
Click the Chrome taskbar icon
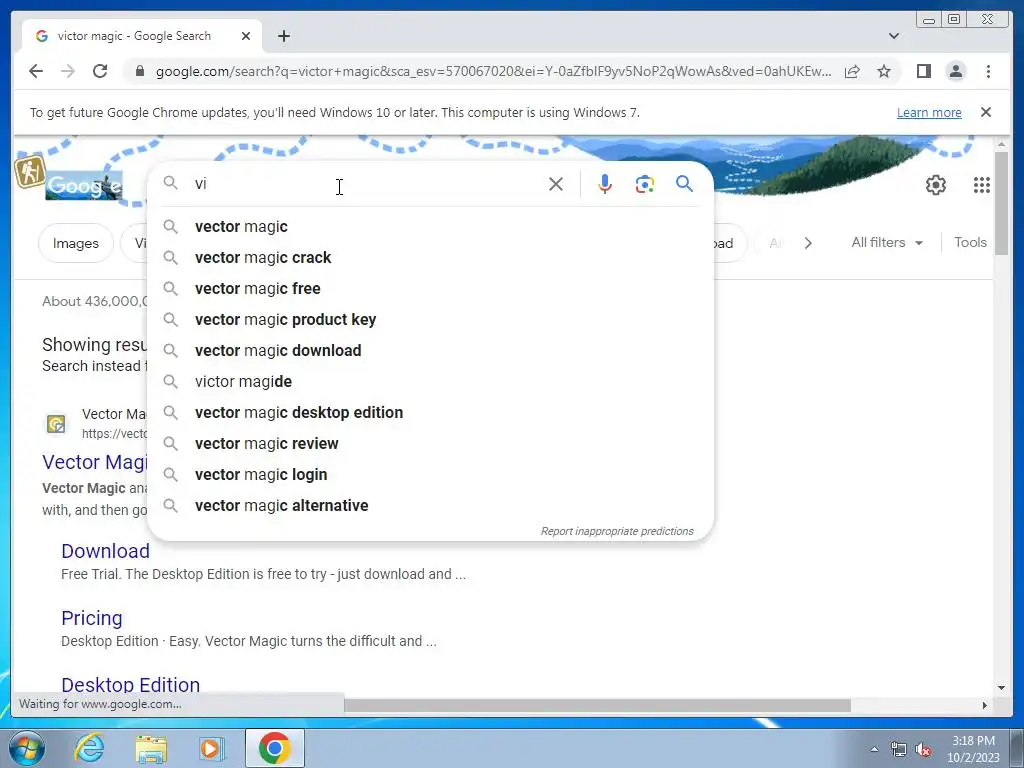(x=274, y=748)
